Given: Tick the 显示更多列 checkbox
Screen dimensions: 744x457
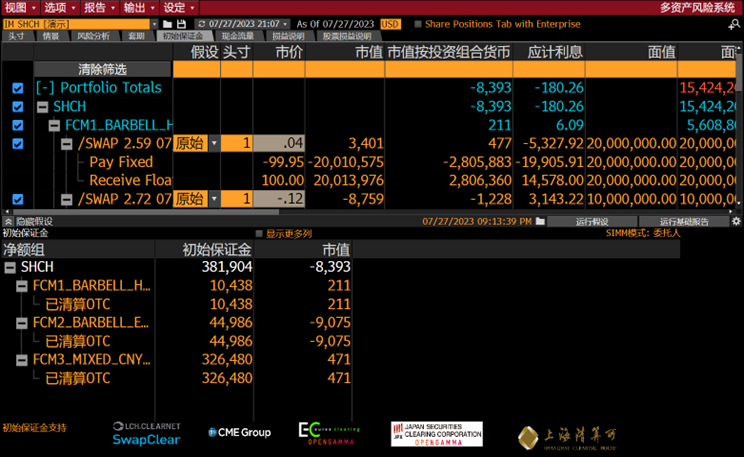Looking at the screenshot, I should [x=259, y=233].
